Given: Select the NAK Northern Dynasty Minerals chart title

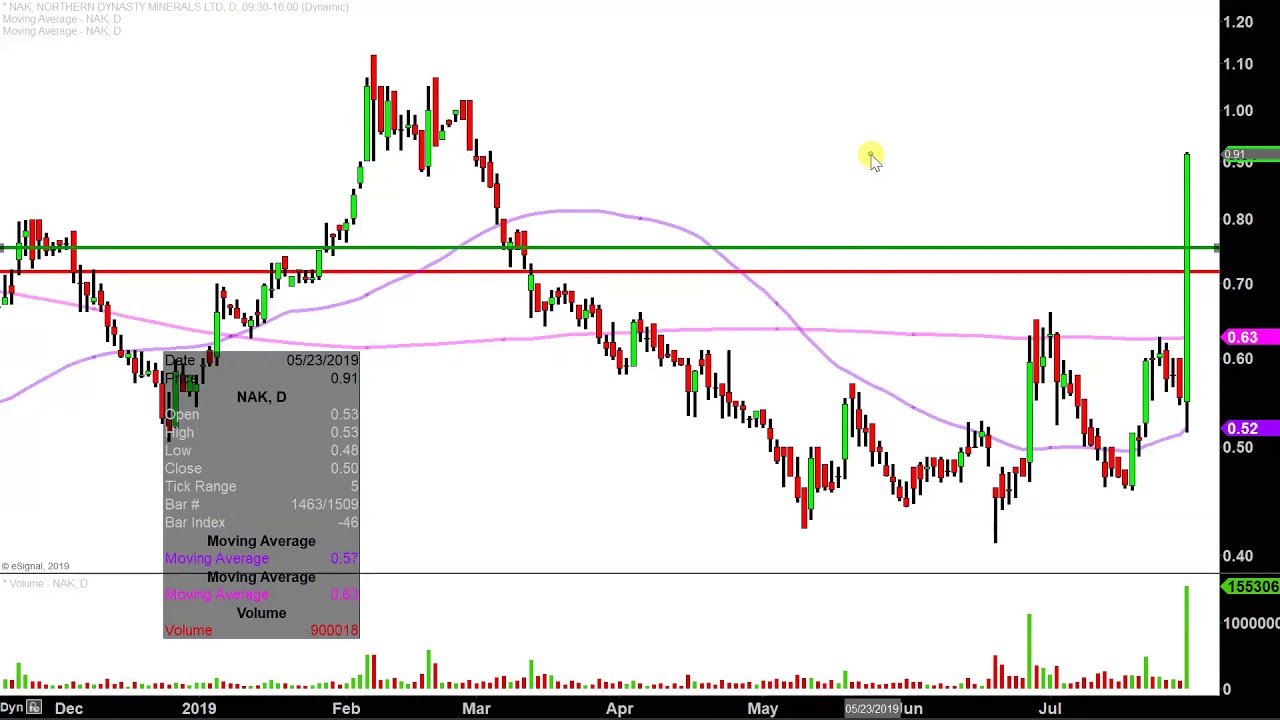Looking at the screenshot, I should (176, 7).
